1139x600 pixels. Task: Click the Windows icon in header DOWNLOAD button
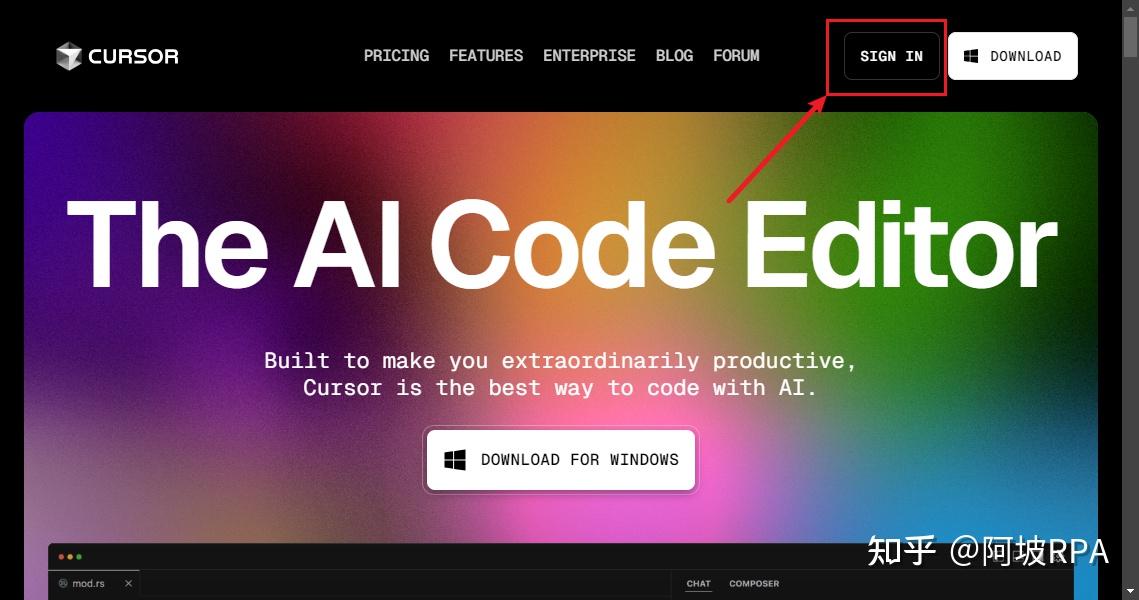(970, 56)
